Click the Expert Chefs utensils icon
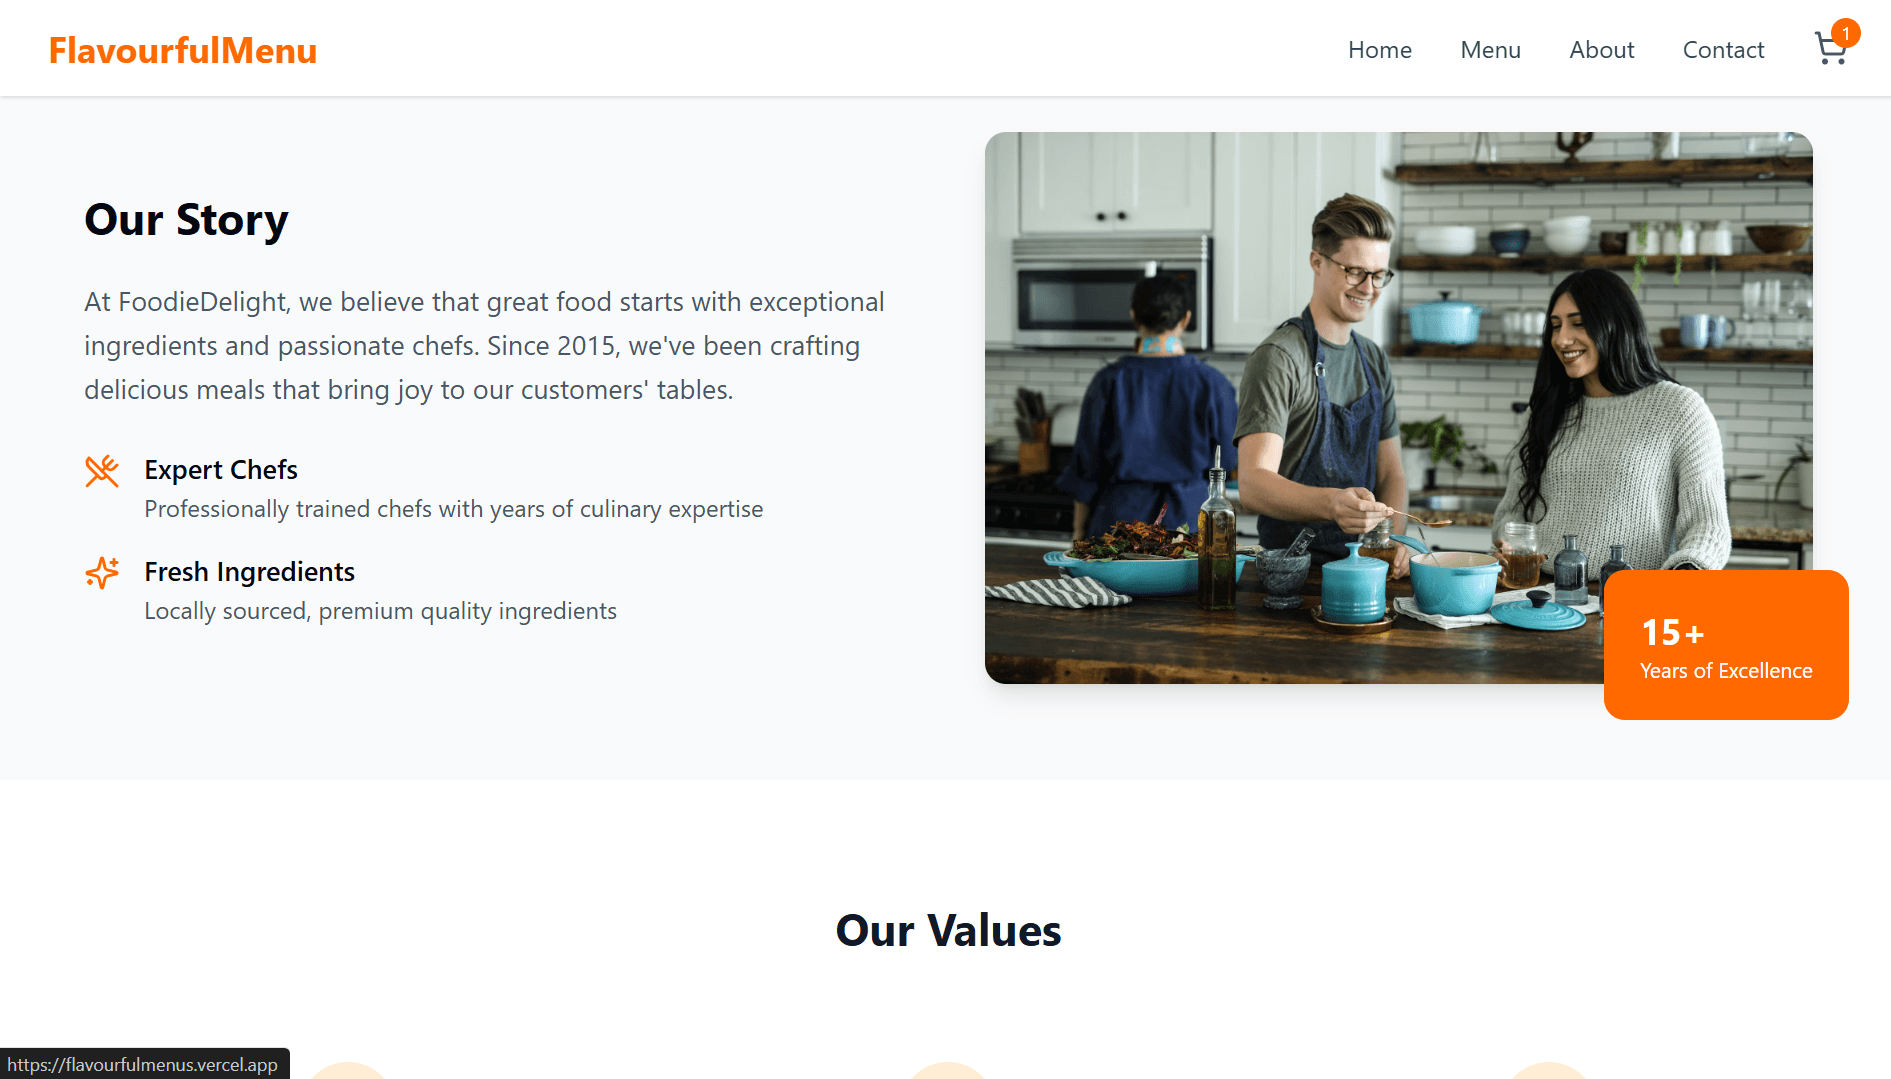1891x1079 pixels. 102,471
